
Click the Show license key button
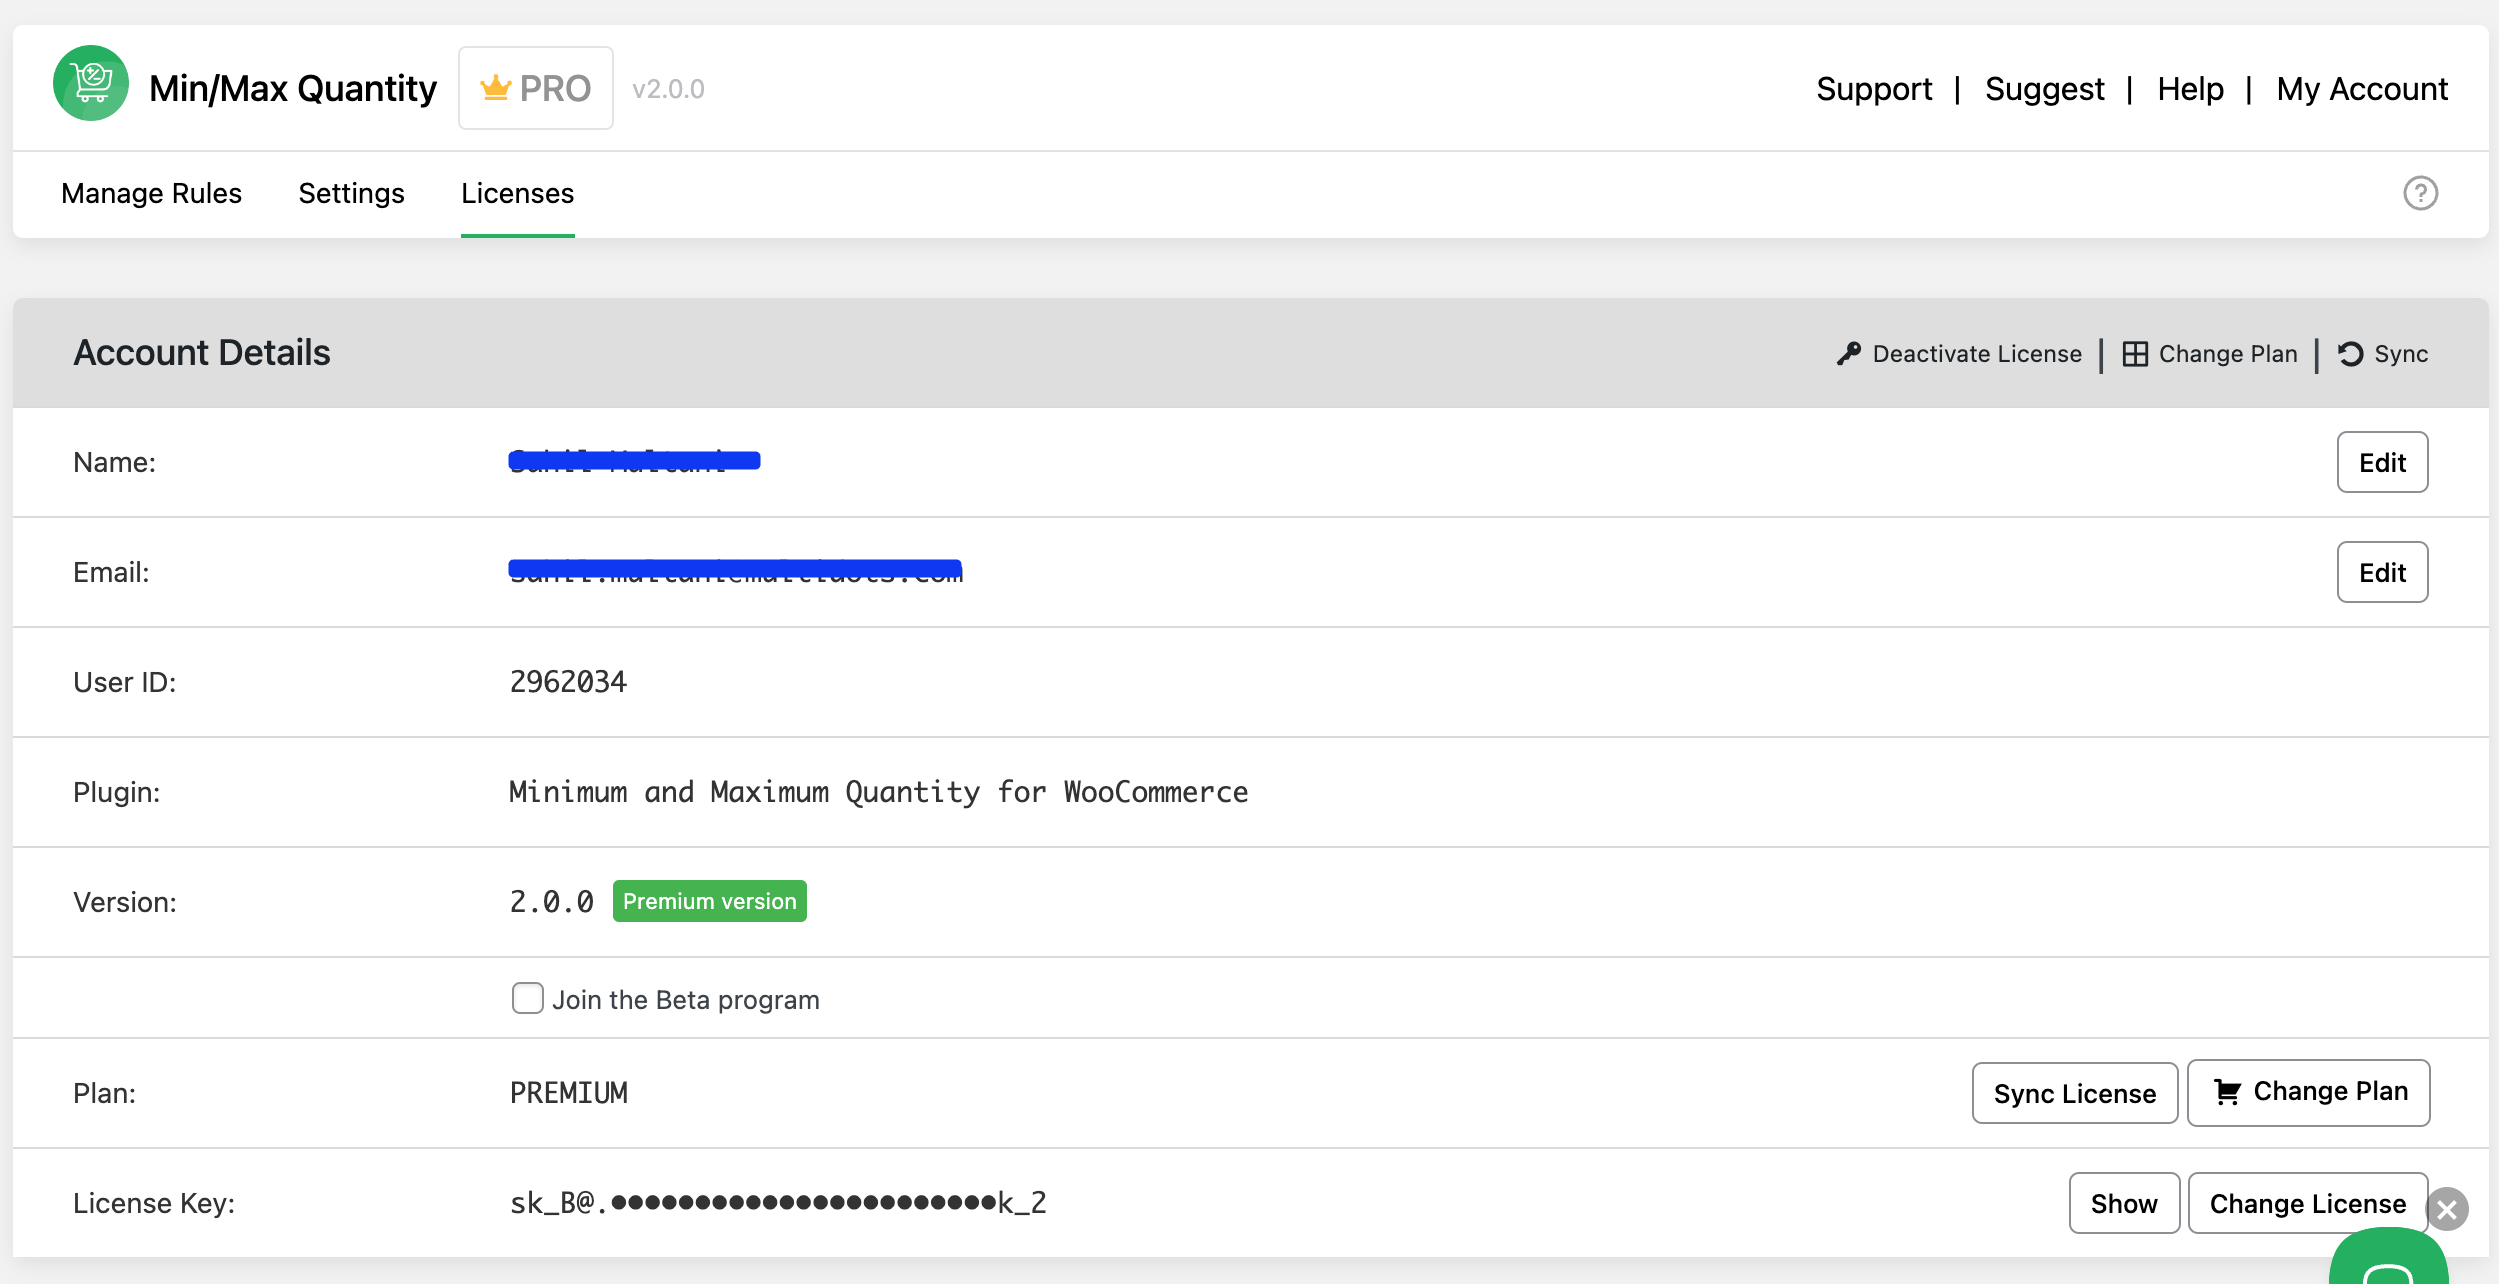(x=2124, y=1202)
